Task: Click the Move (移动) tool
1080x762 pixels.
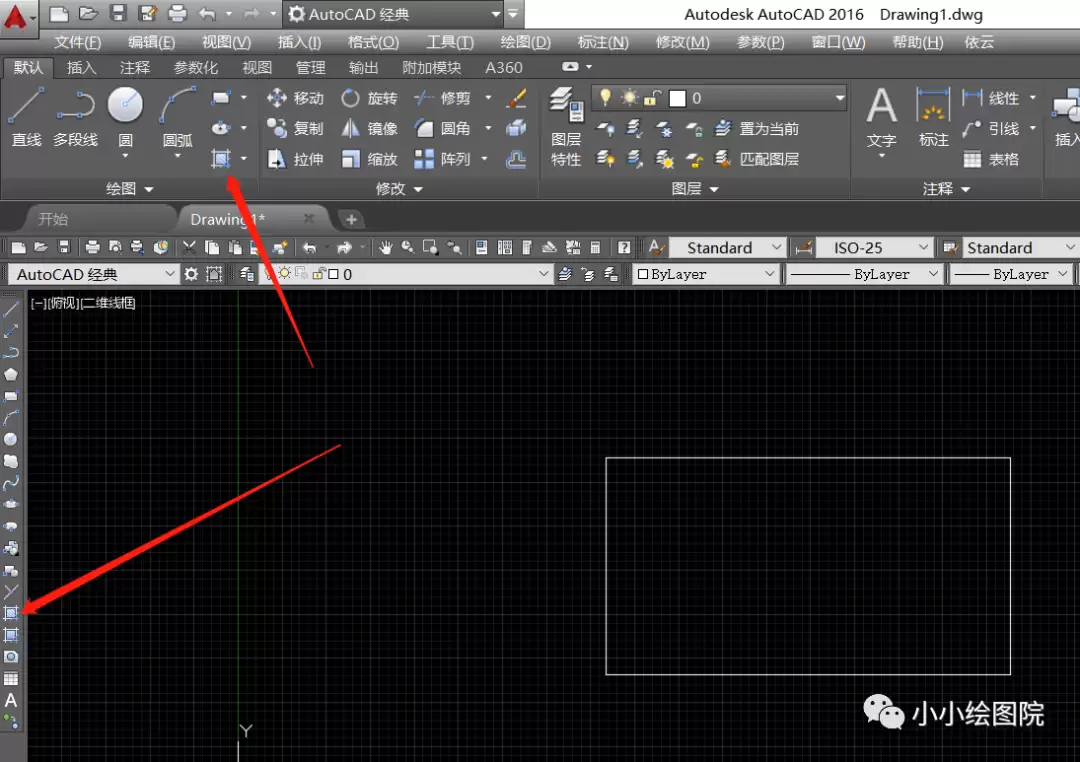Action: coord(295,99)
